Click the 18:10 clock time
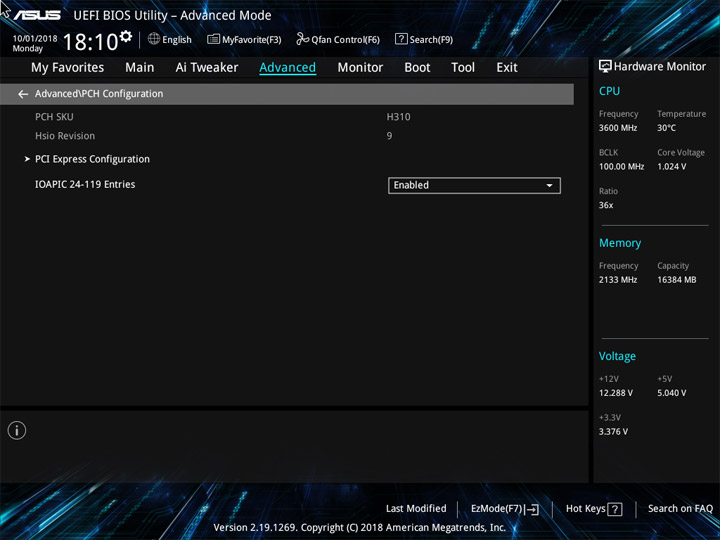The width and height of the screenshot is (720, 540). click(91, 42)
